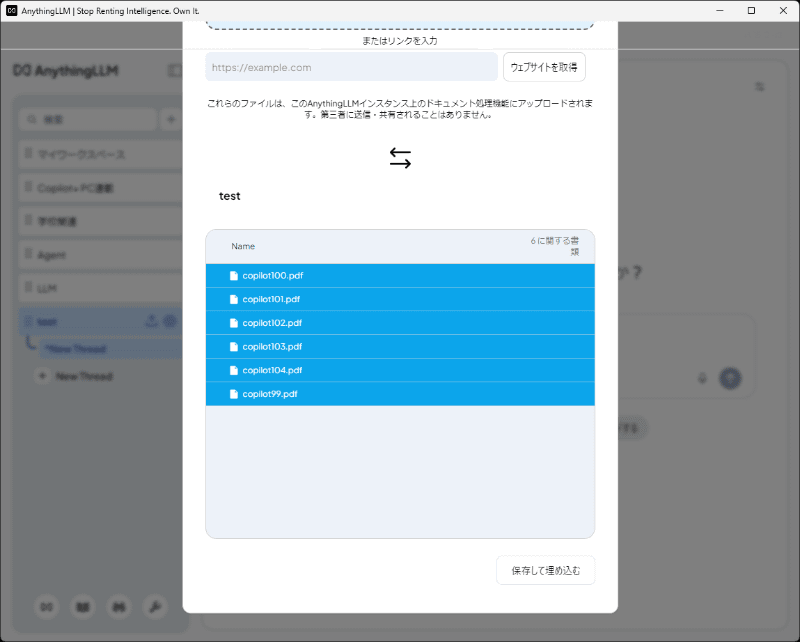Click the file icon beside copilot99.pdf
This screenshot has width=800, height=642.
234,394
